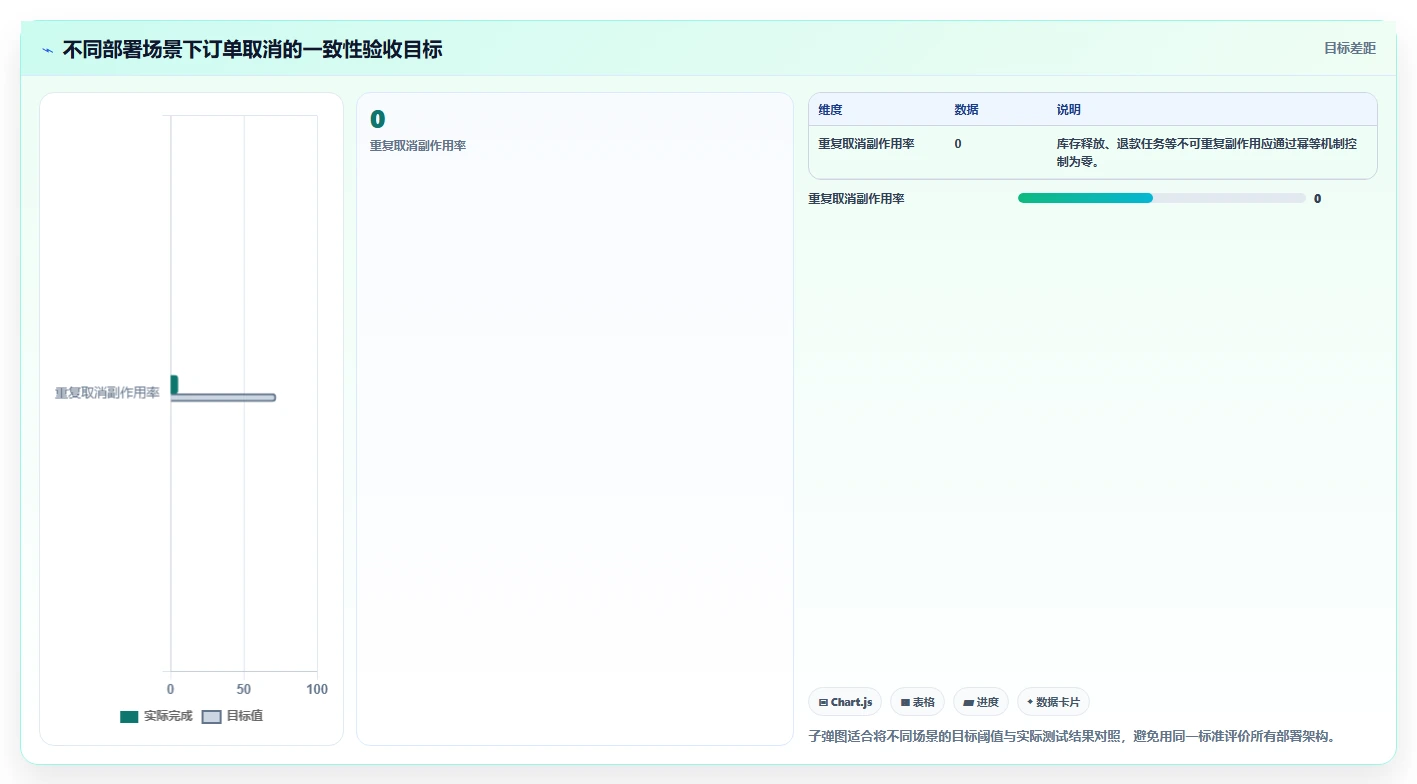Click the progress value 0 beside the bar

tap(1317, 199)
